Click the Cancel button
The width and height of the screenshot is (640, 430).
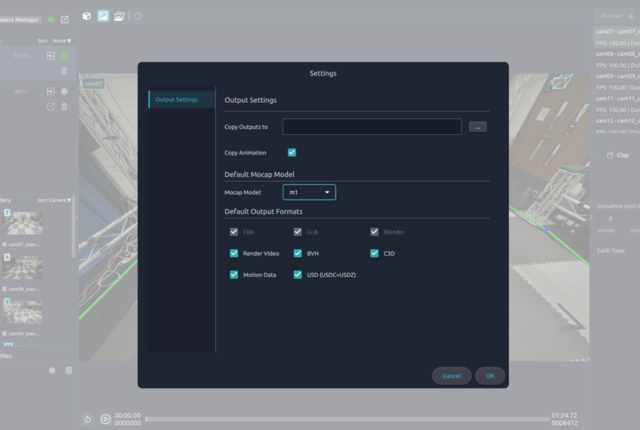[451, 376]
